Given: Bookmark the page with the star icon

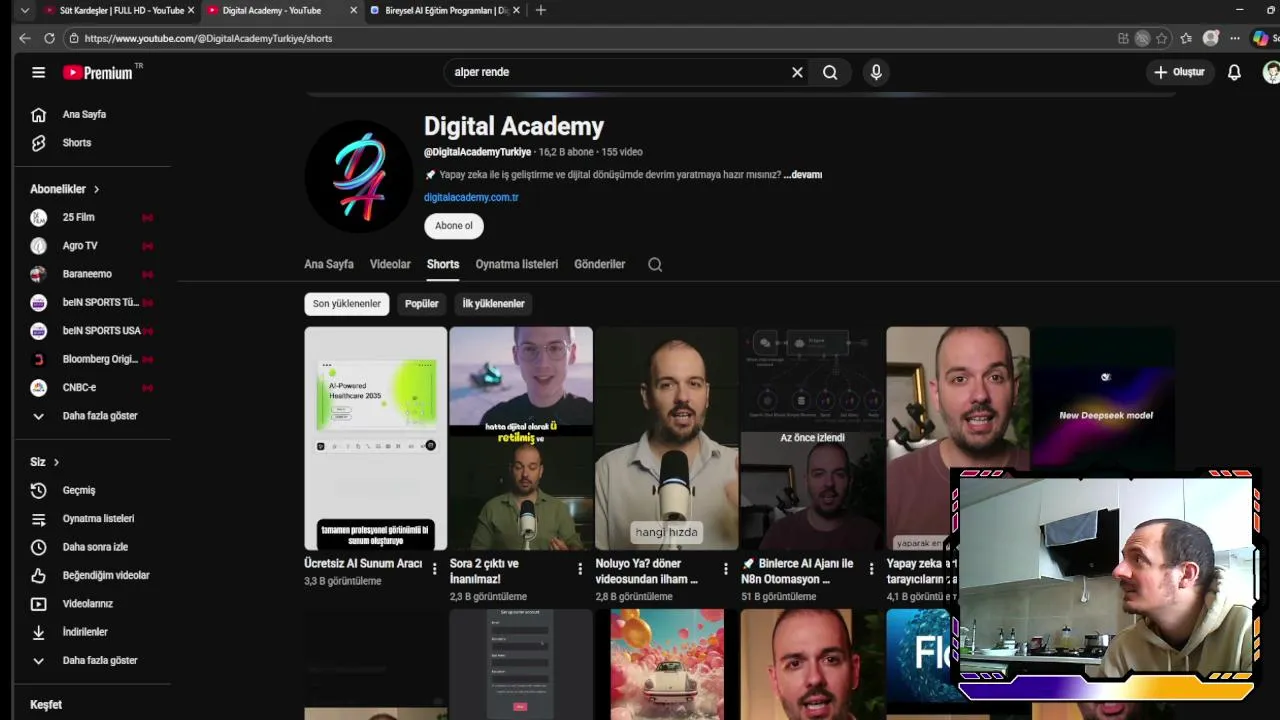Looking at the screenshot, I should [x=1161, y=38].
